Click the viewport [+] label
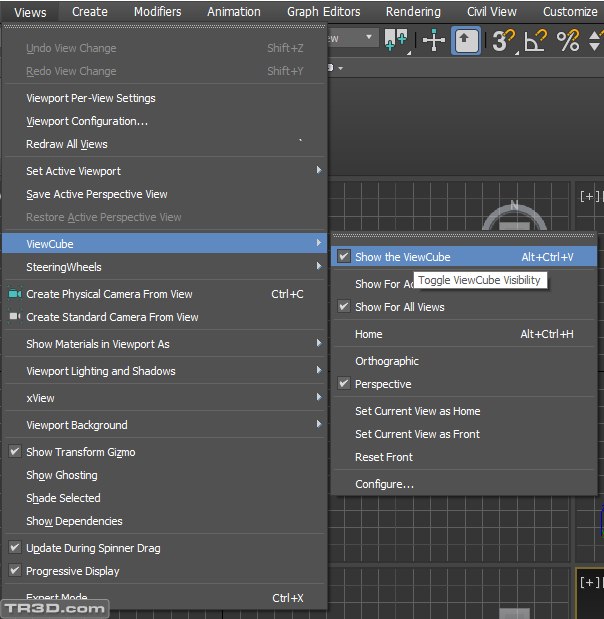Image resolution: width=604 pixels, height=619 pixels. (589, 196)
